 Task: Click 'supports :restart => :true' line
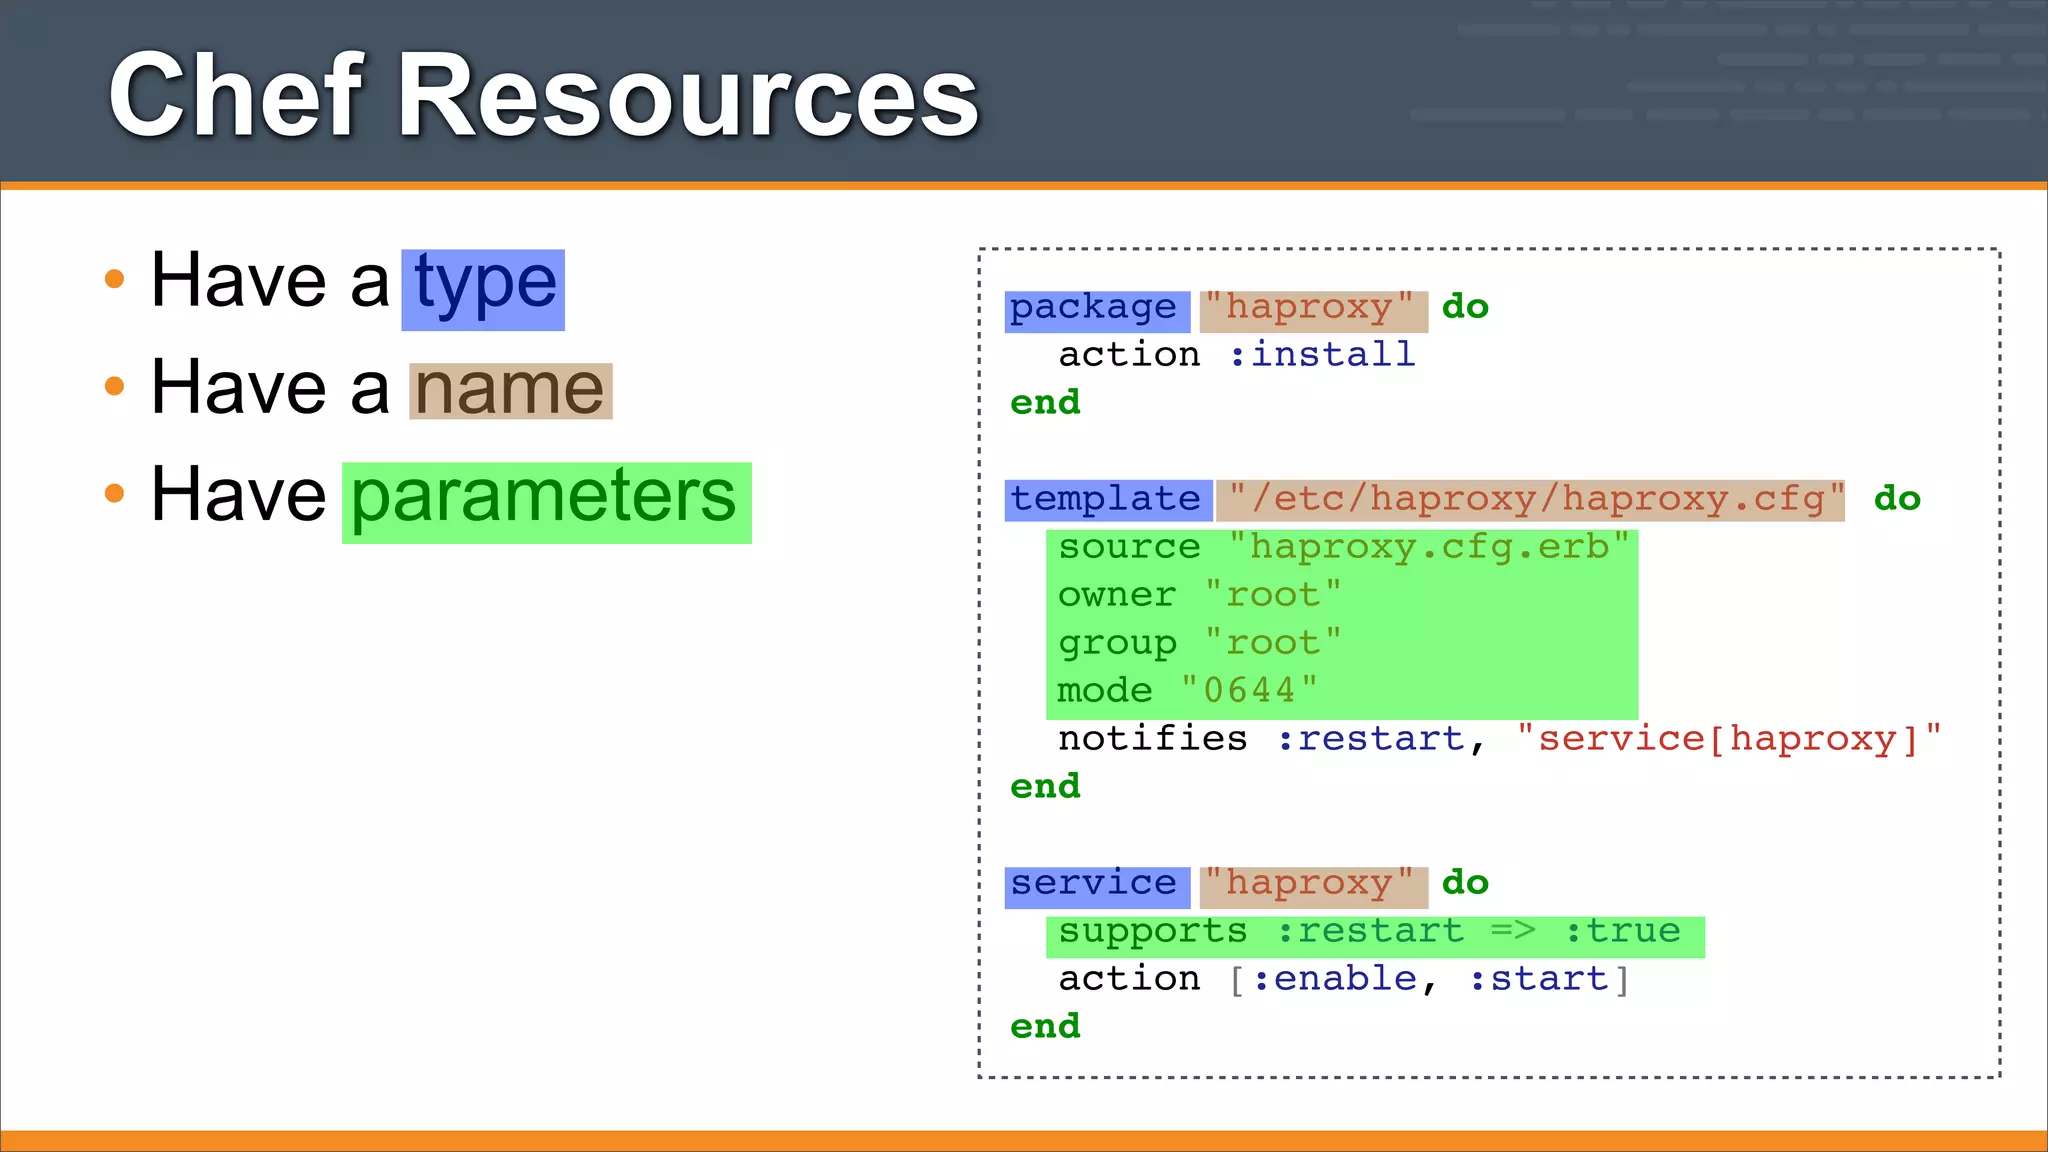pyautogui.click(x=1370, y=932)
